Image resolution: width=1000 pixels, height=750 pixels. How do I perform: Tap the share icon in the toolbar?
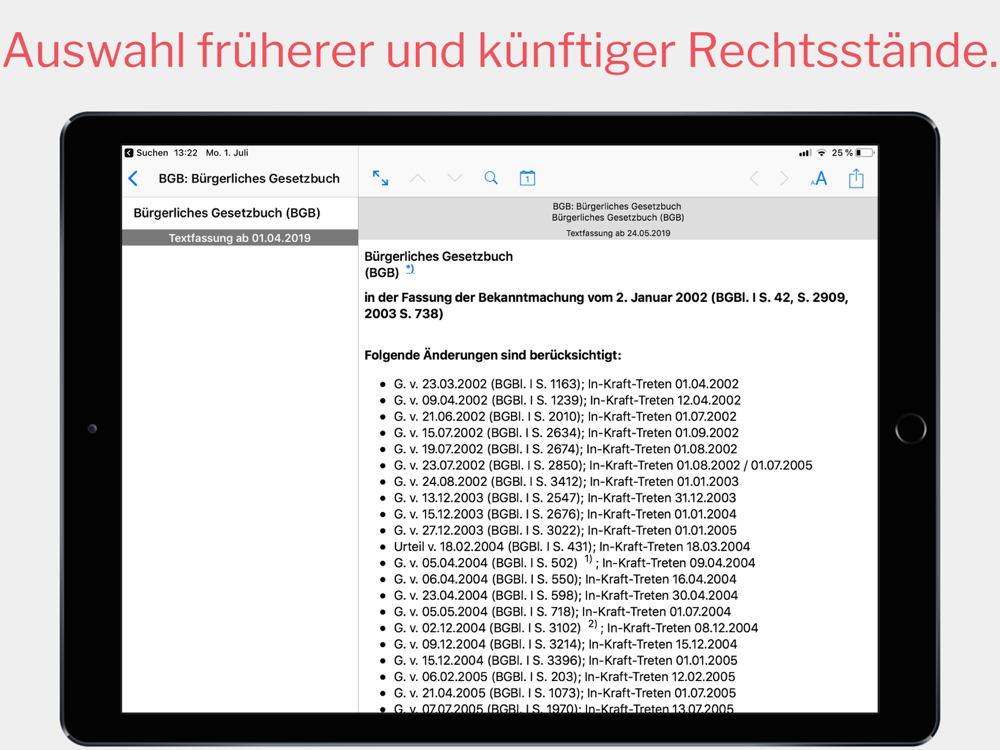[x=856, y=178]
